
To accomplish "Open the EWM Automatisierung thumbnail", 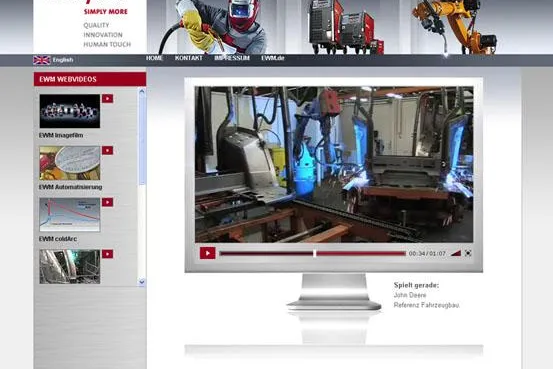I will [70, 163].
